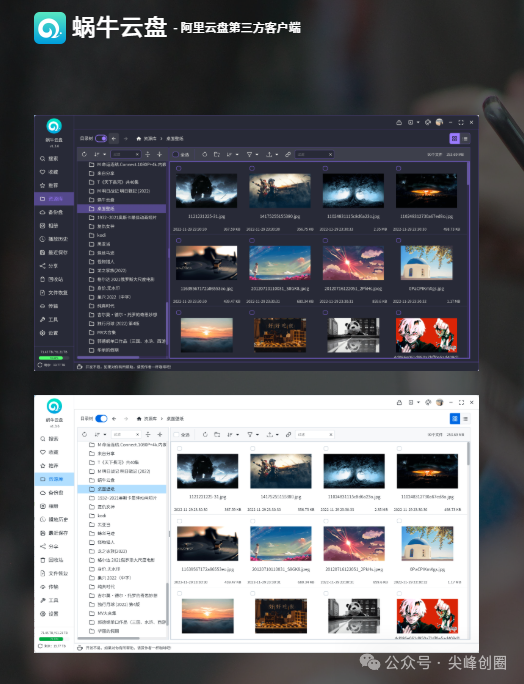Open panda thumbnail in dark window
Image resolution: width=524 pixels, height=684 pixels.
click(x=353, y=335)
